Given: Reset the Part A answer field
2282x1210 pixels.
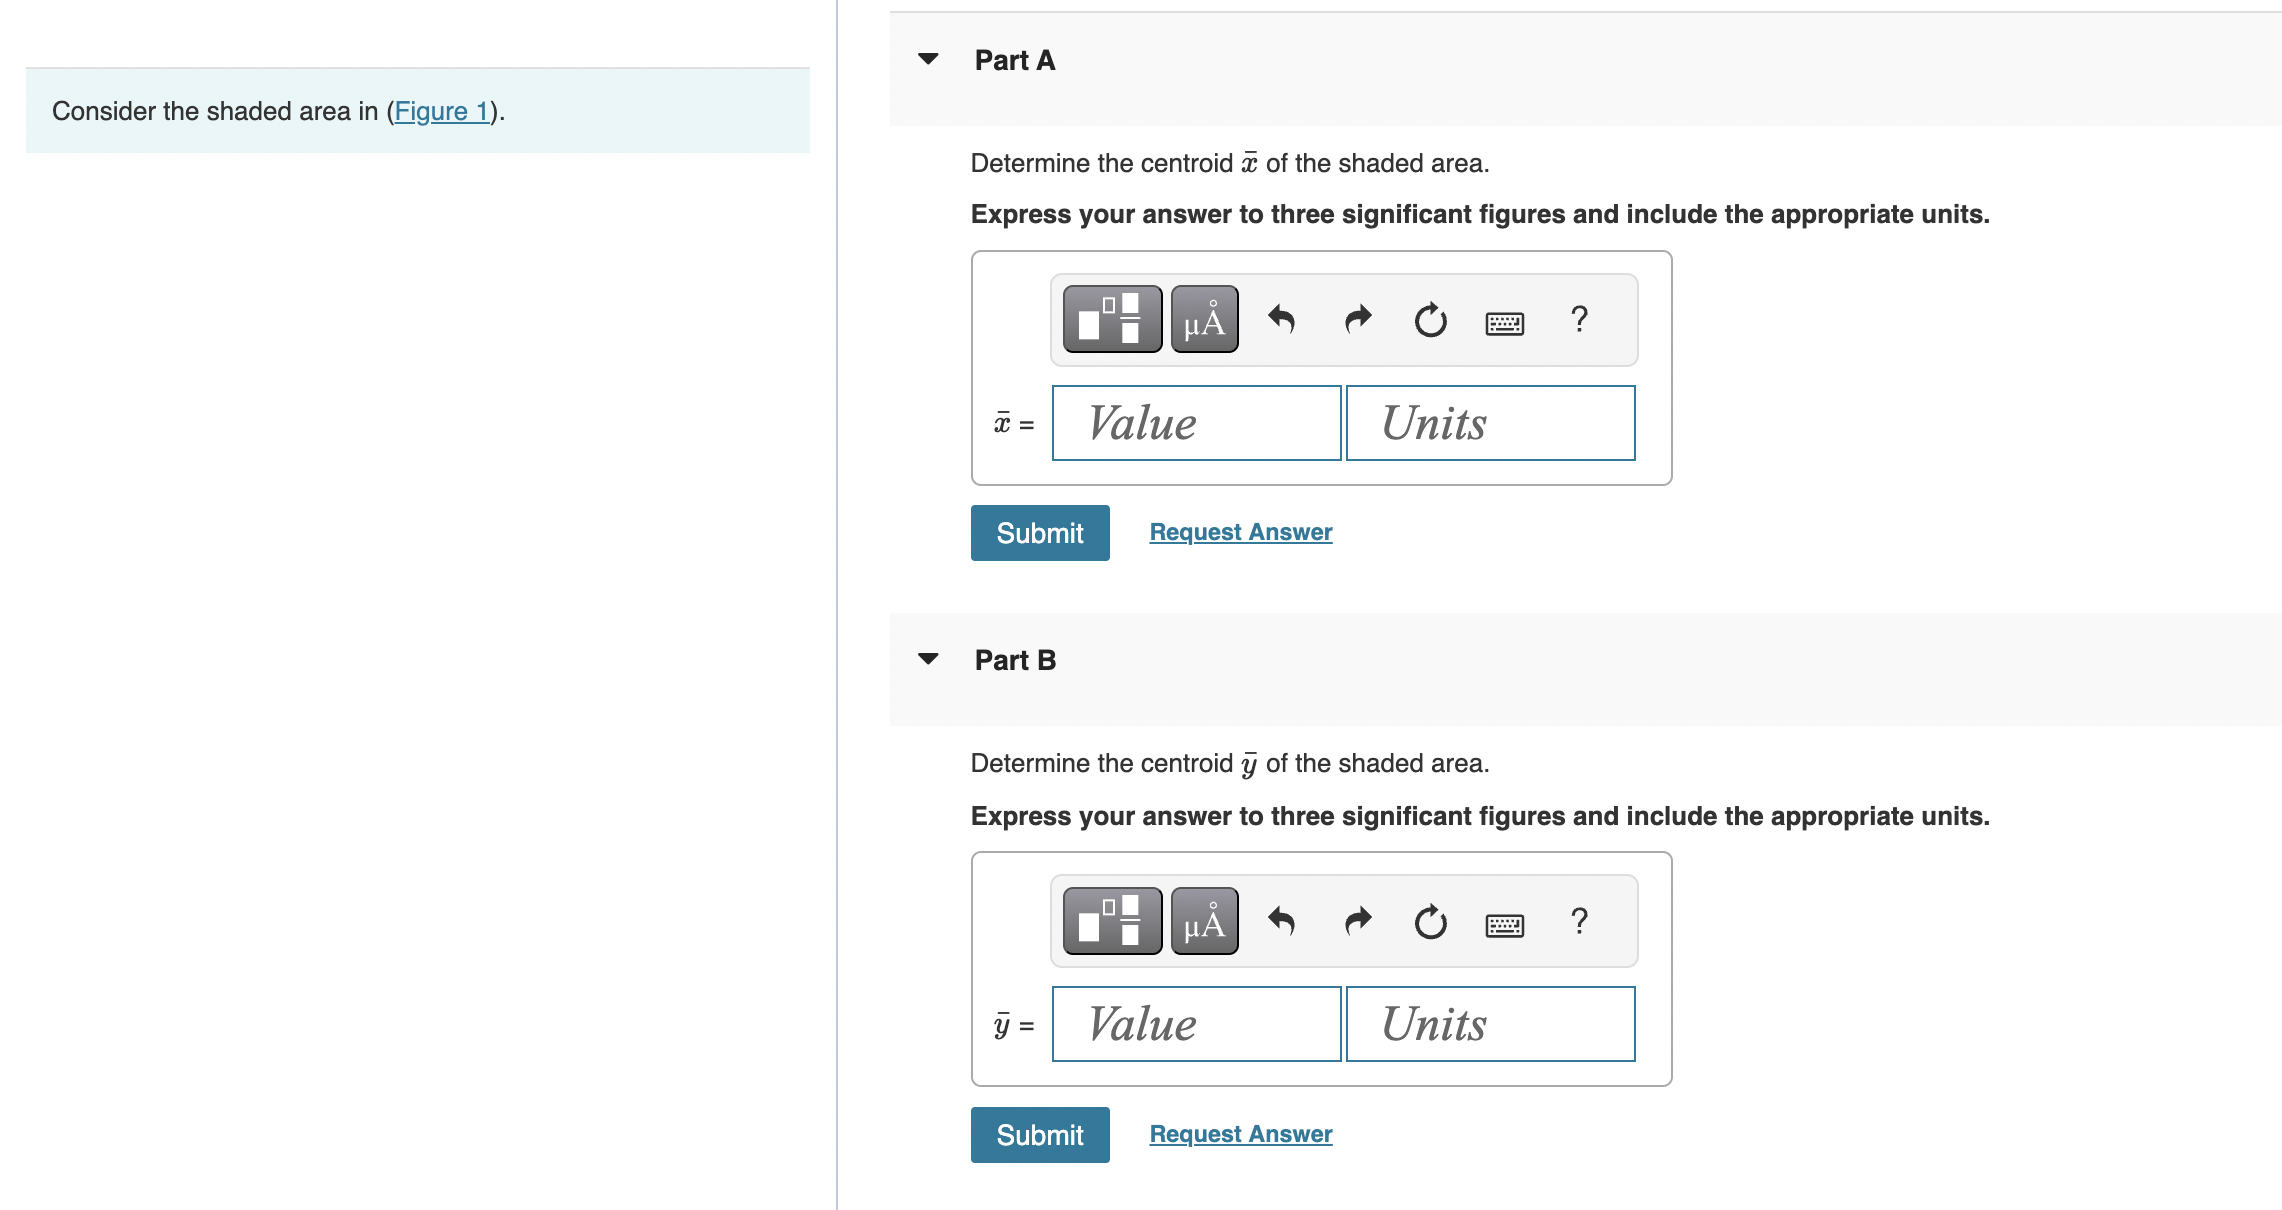Looking at the screenshot, I should (1430, 320).
